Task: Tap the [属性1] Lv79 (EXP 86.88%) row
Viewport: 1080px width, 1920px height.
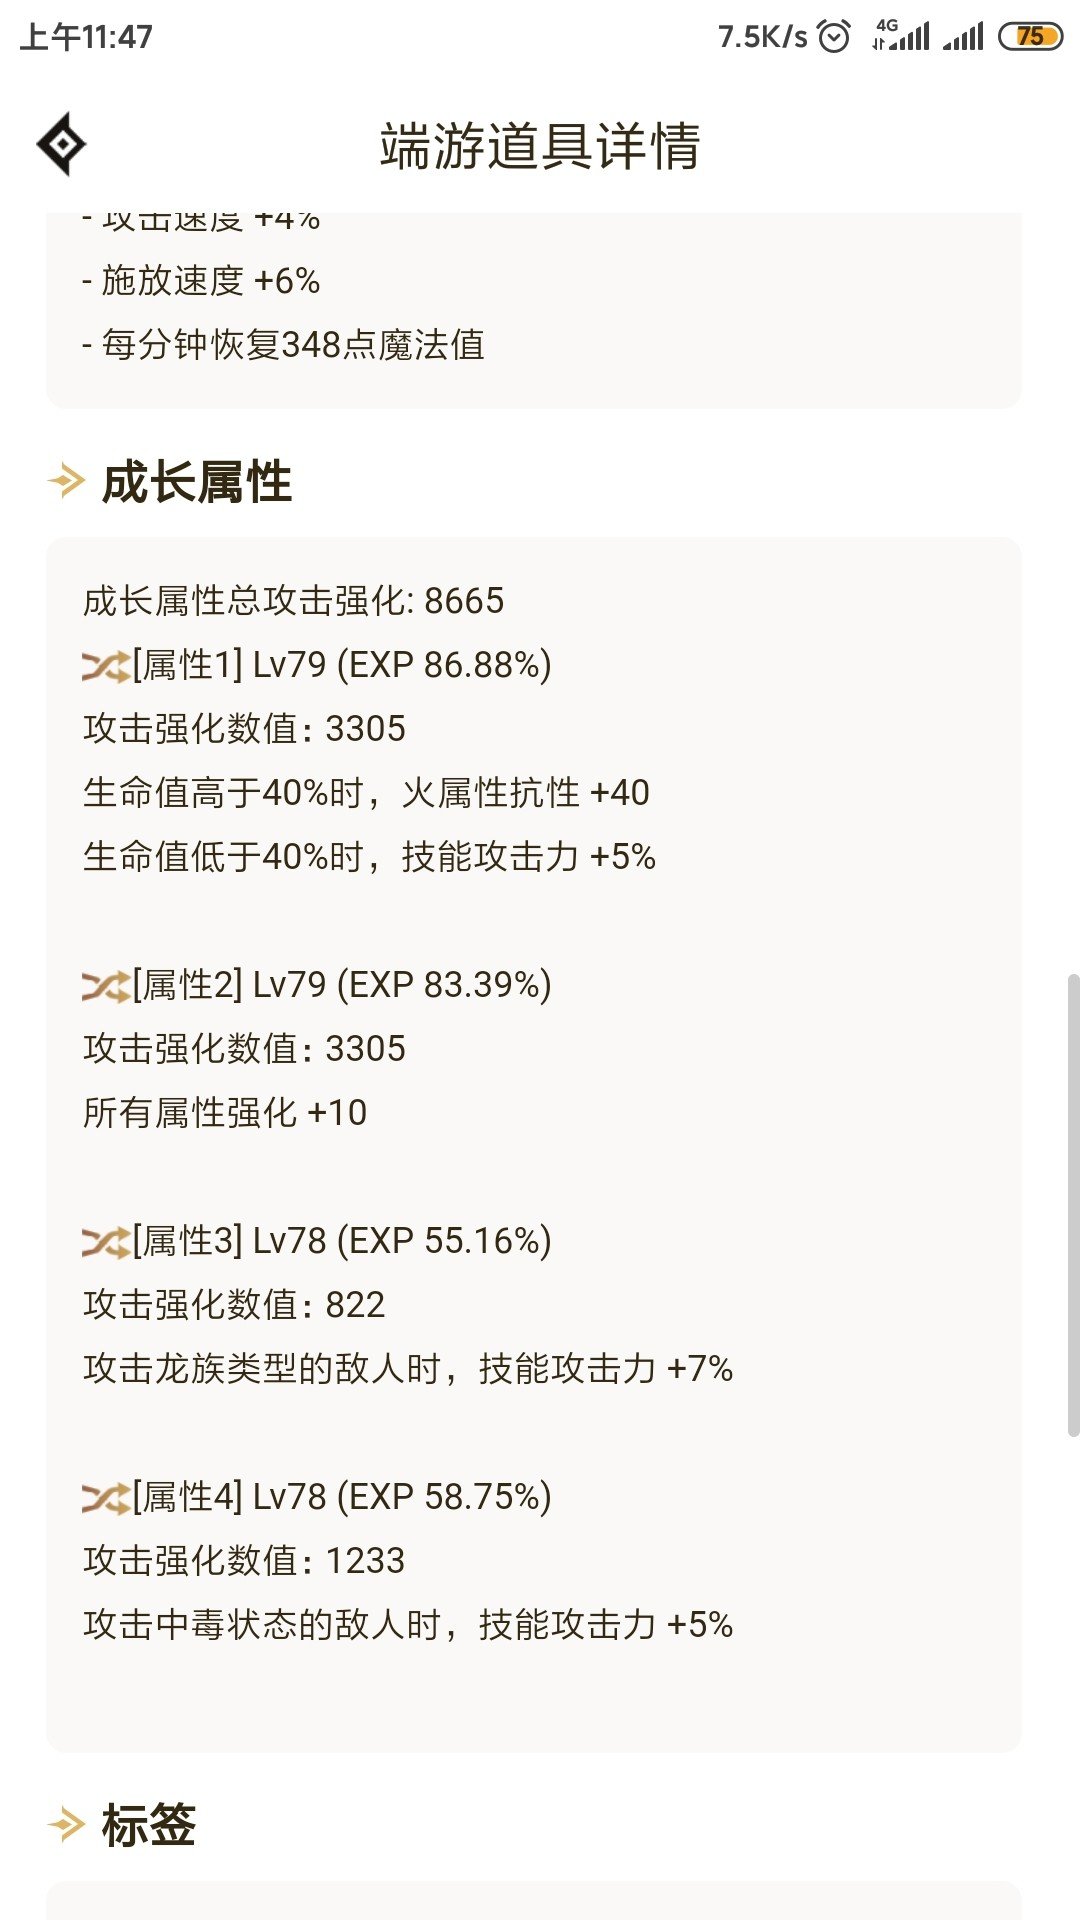Action: pos(317,666)
